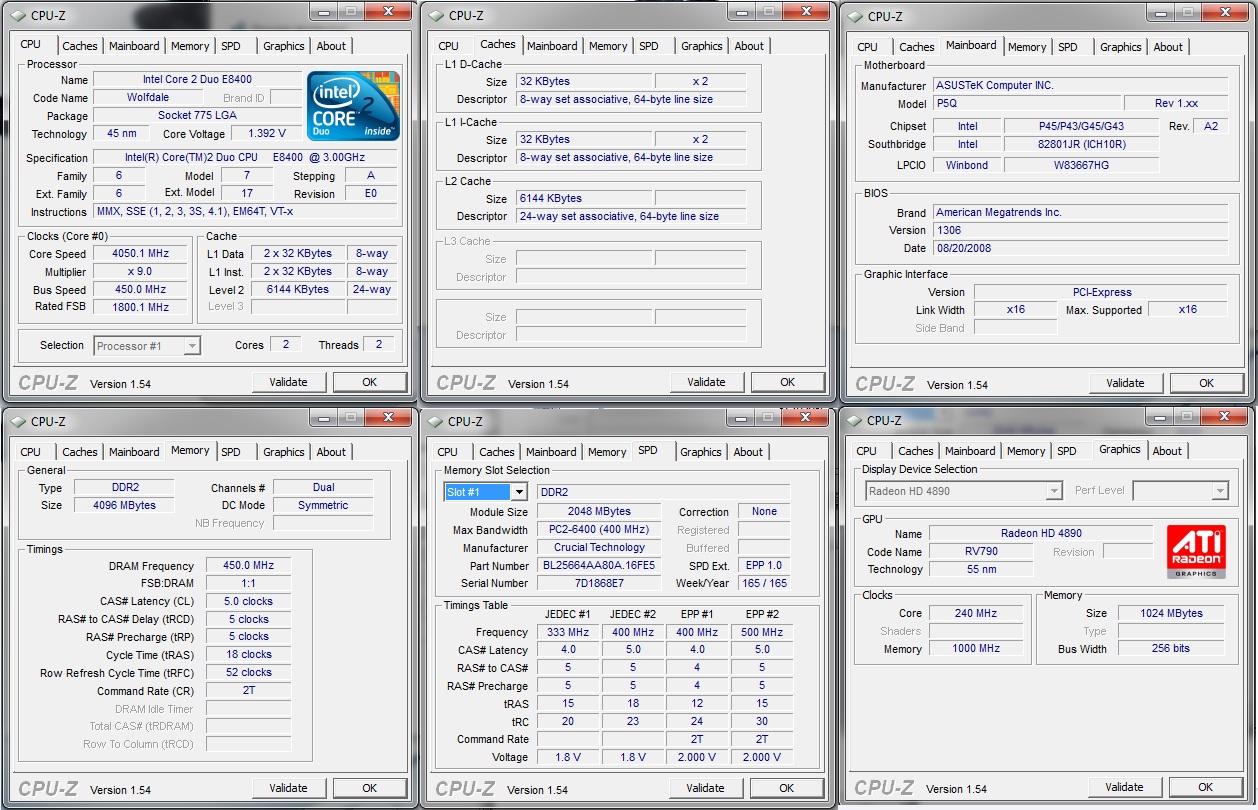
Task: Click CPU-Z title icon in Mainboard window
Action: (853, 16)
